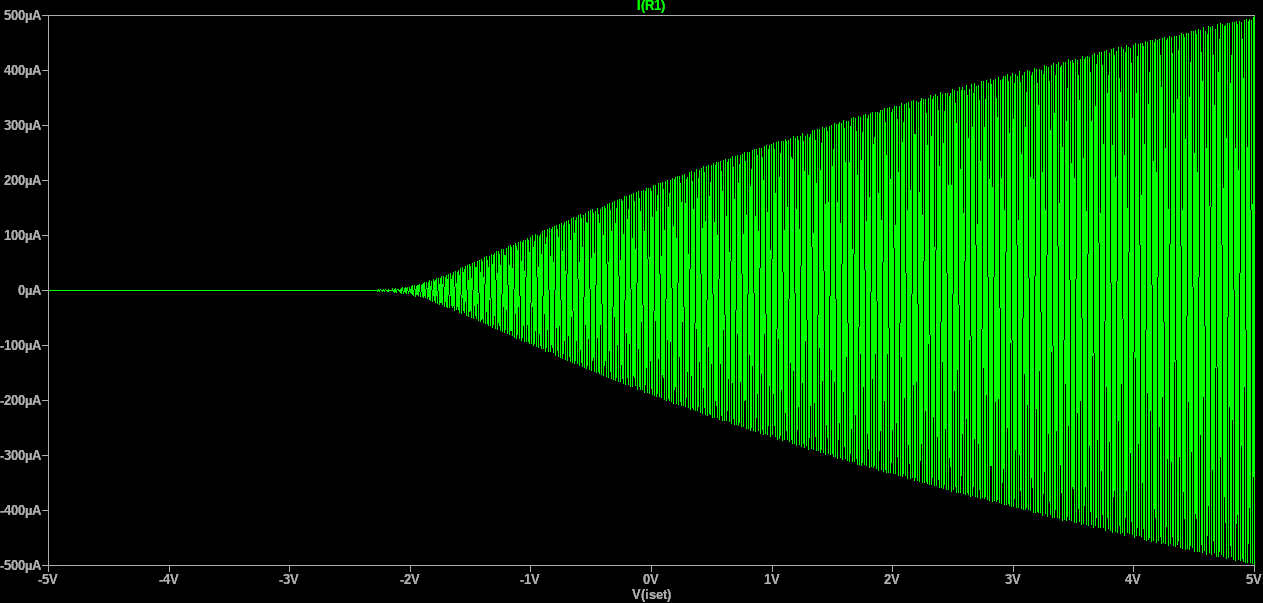This screenshot has height=603, width=1263.
Task: Click the -100µA vertical axis label
Action: [x=20, y=346]
